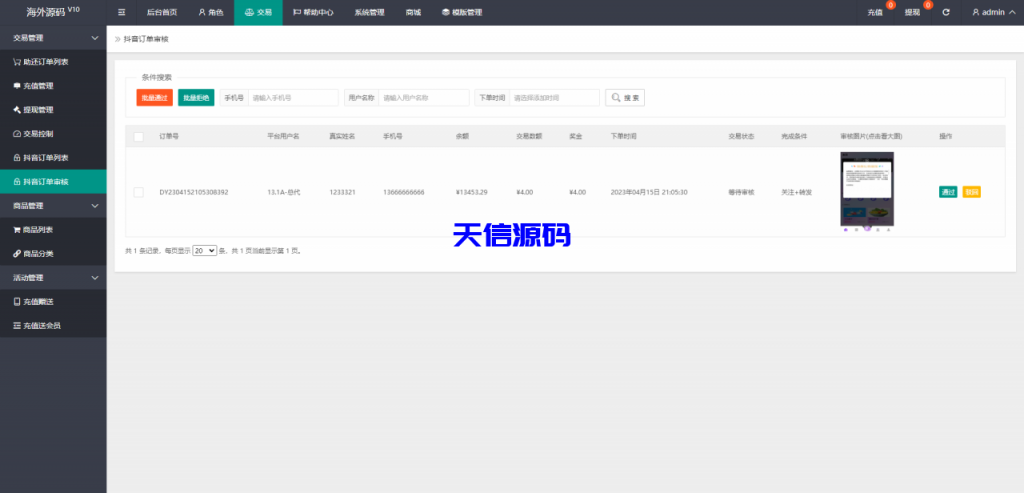Click the 平台用户名 column header
Screen dimensions: 1024x493
pos(283,136)
